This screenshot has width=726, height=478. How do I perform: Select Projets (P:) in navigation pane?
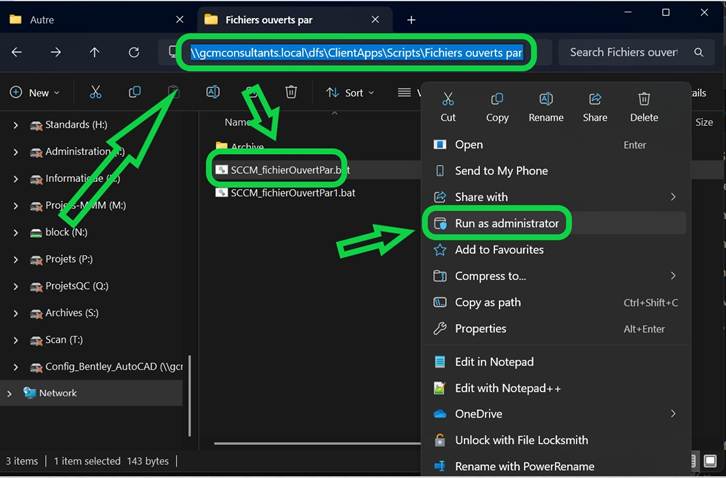(69, 259)
